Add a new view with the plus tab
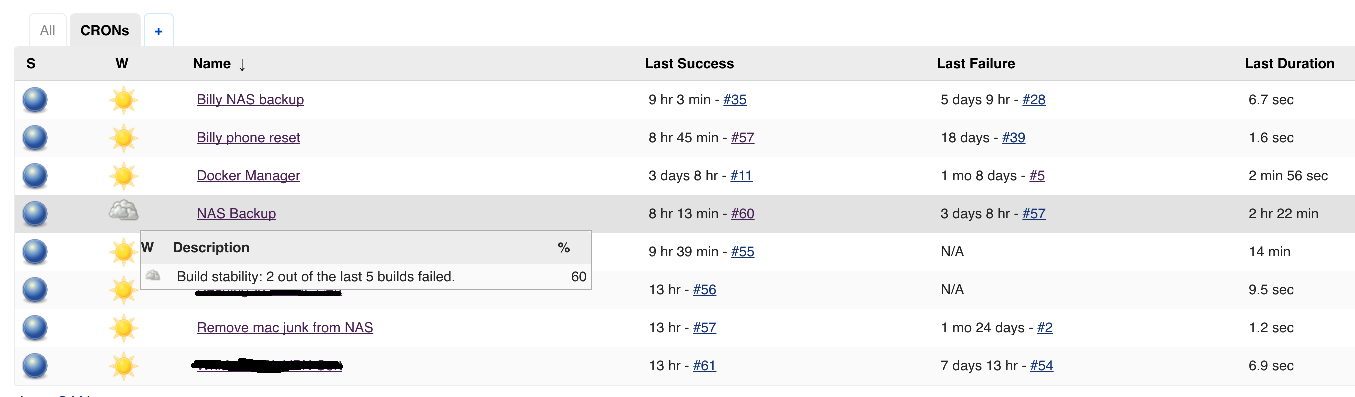 tap(158, 31)
